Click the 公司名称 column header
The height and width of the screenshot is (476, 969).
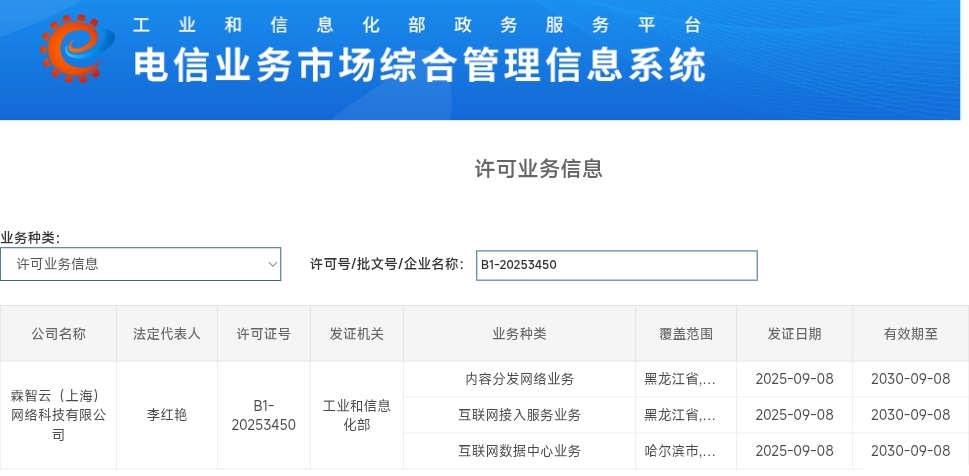(58, 334)
